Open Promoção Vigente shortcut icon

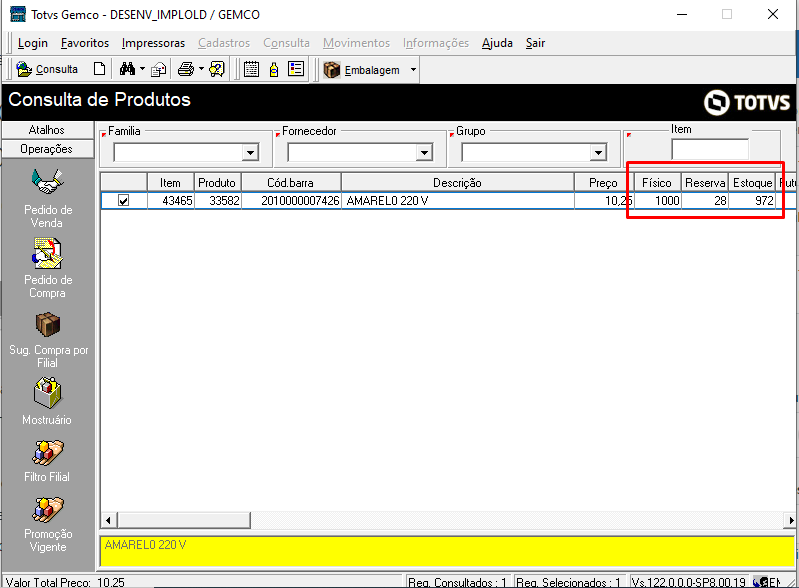pyautogui.click(x=48, y=510)
